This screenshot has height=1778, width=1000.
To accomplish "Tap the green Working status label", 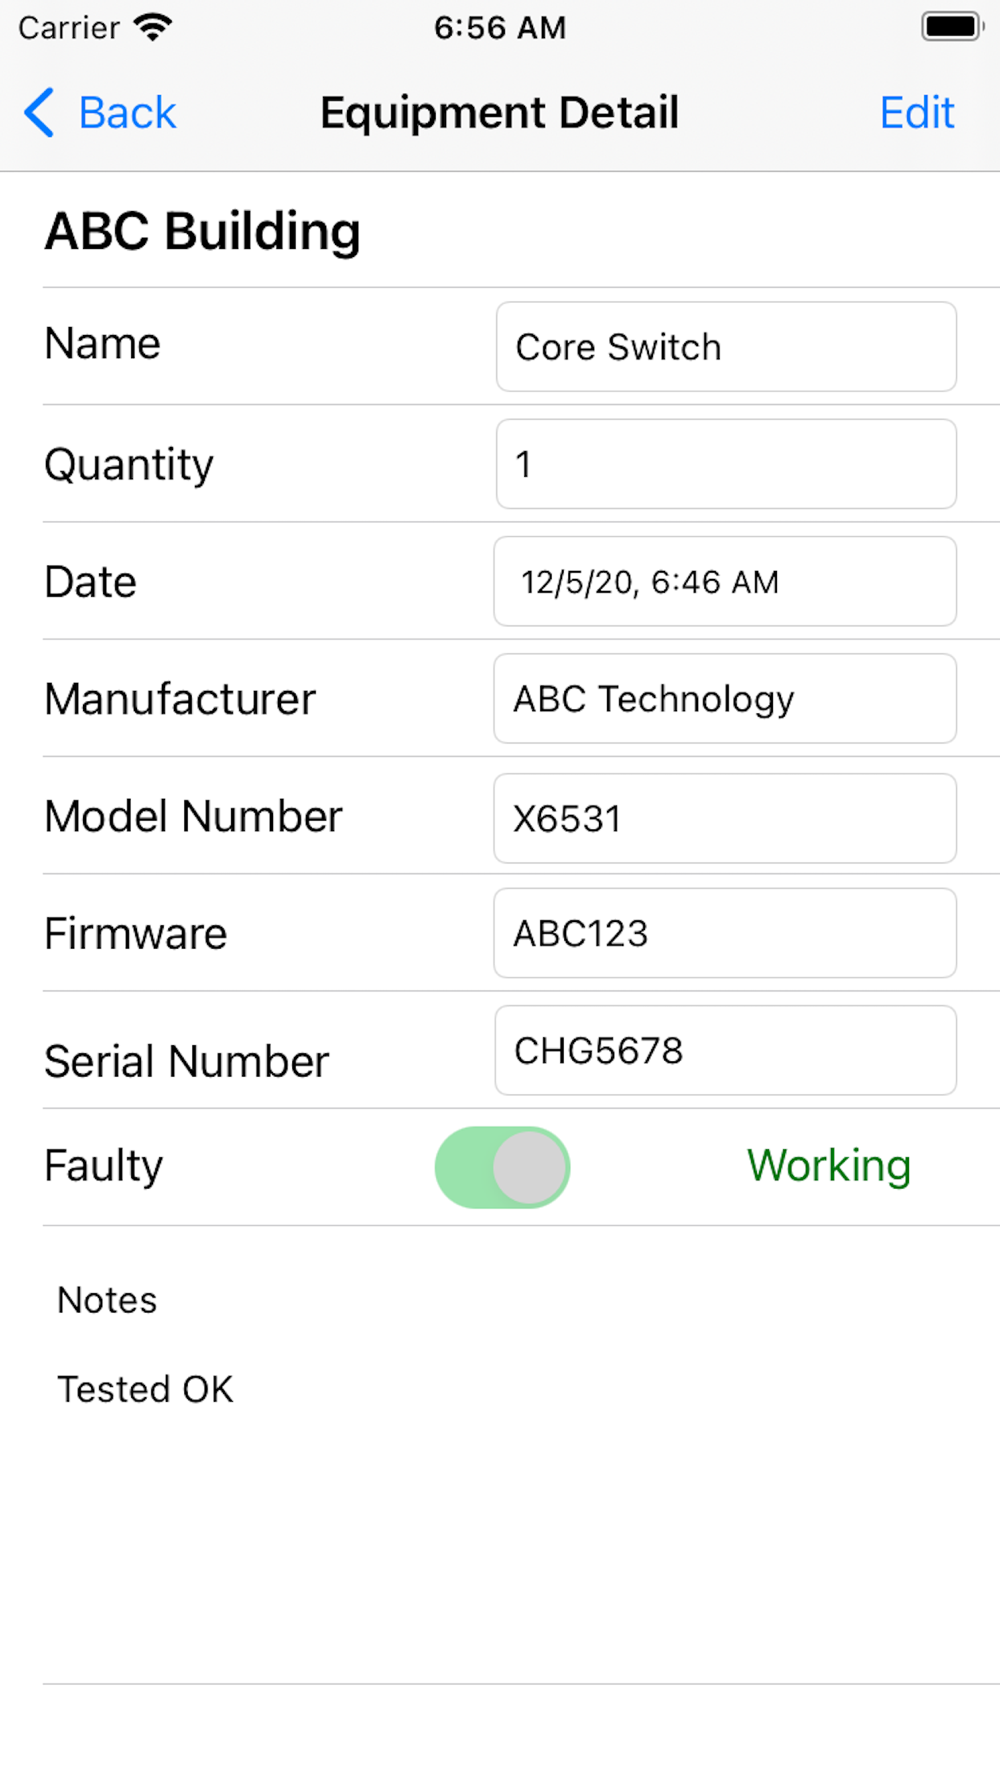I will click(828, 1166).
